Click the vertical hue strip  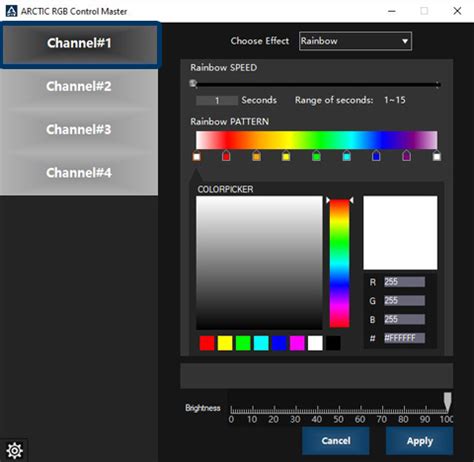click(339, 263)
